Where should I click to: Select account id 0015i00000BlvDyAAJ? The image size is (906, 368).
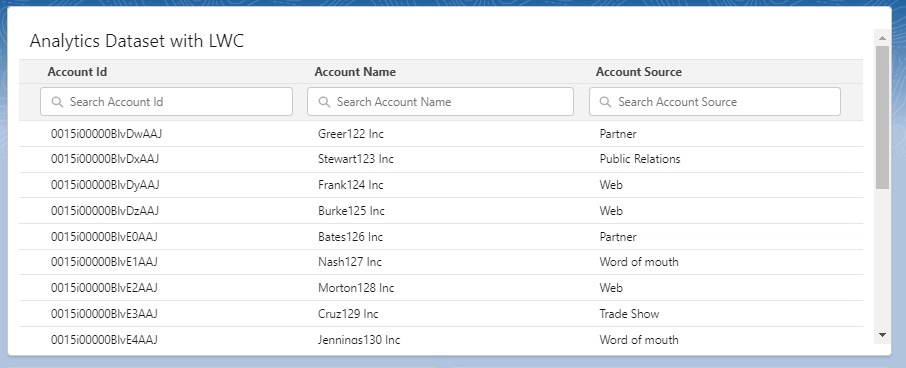(105, 185)
